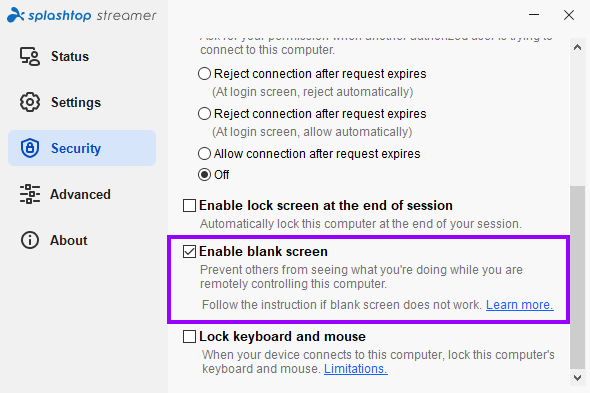Click the Advanced sliders icon
Image resolution: width=590 pixels, height=393 pixels.
[30, 194]
